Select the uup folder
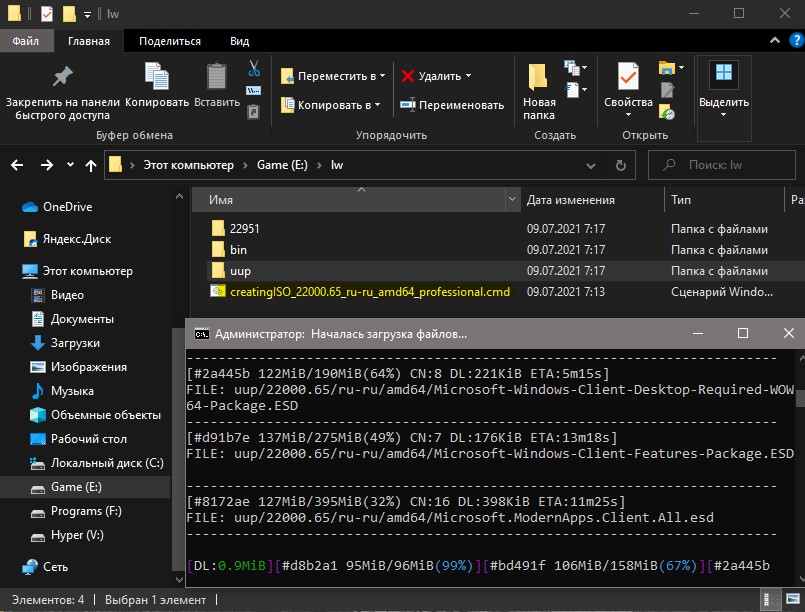Image resolution: width=805 pixels, height=612 pixels. [240, 271]
